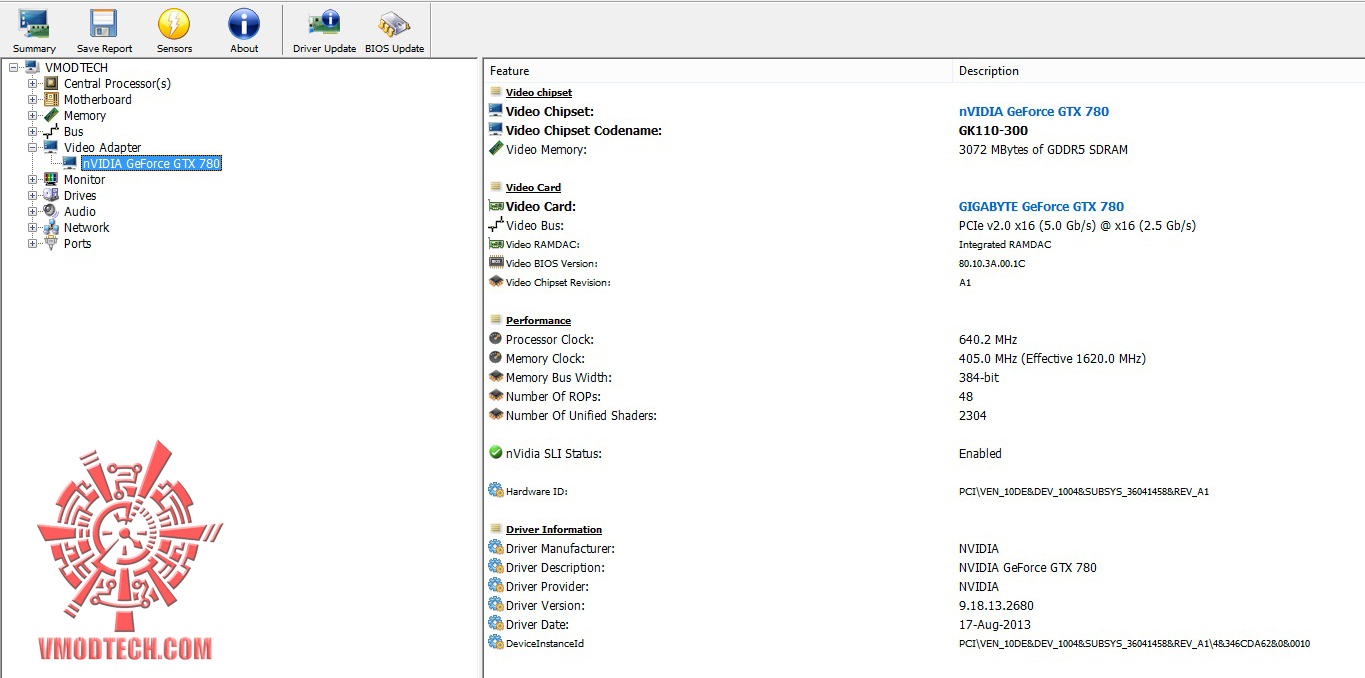
Task: Click the Network tree icon
Action: (51, 227)
